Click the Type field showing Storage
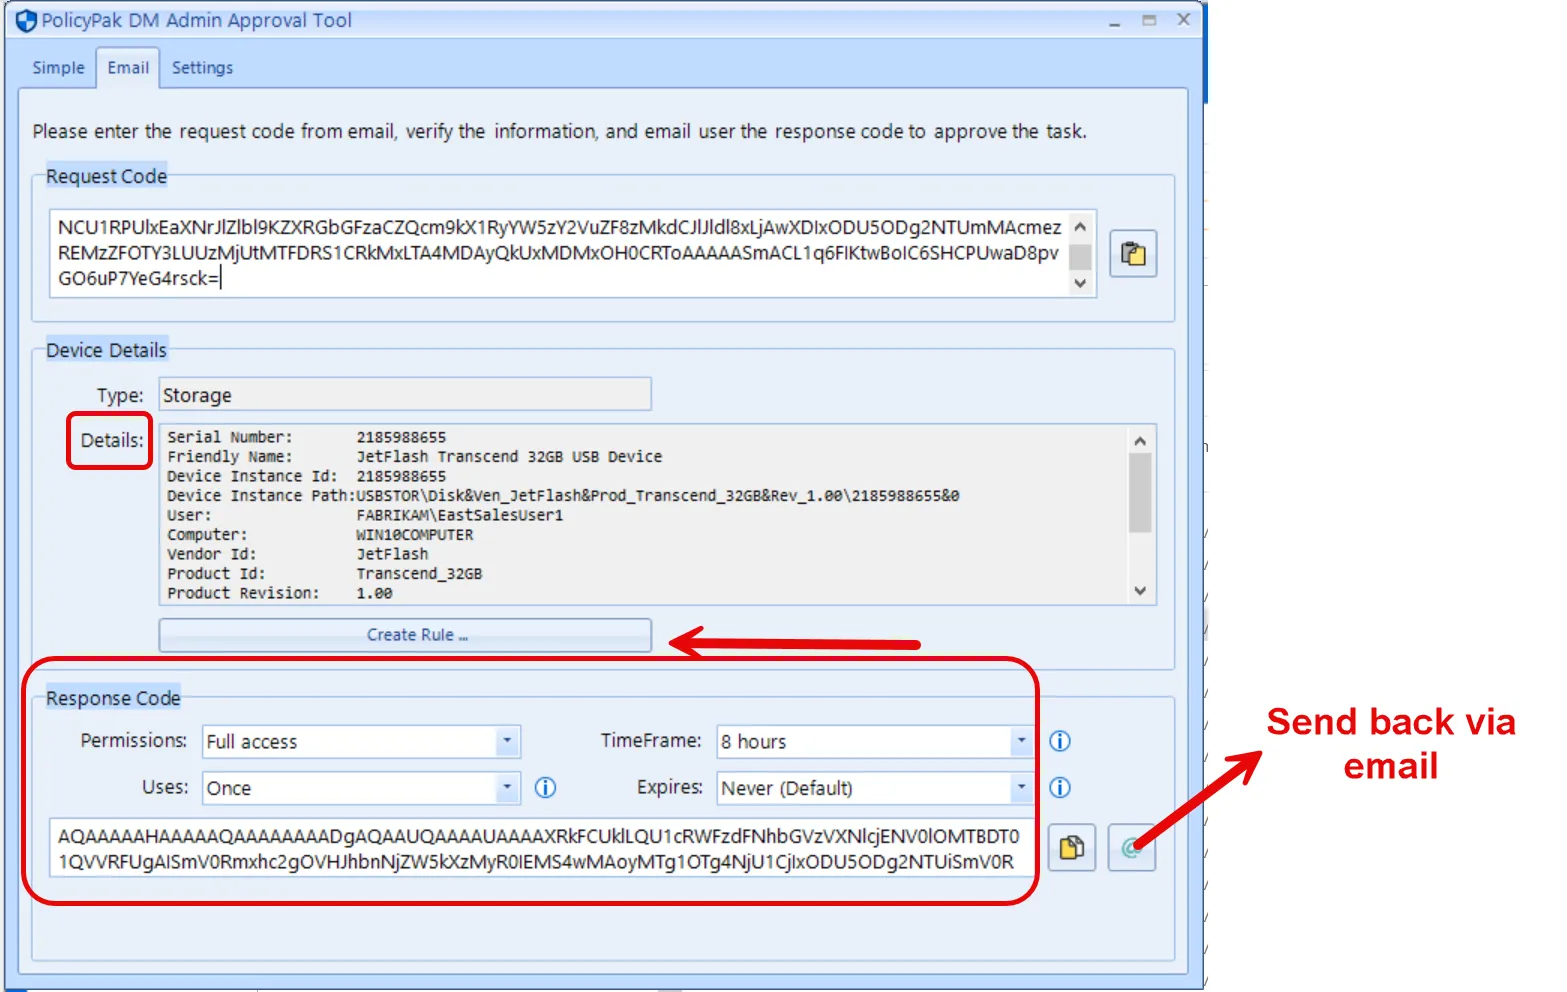The width and height of the screenshot is (1567, 992). 405,394
